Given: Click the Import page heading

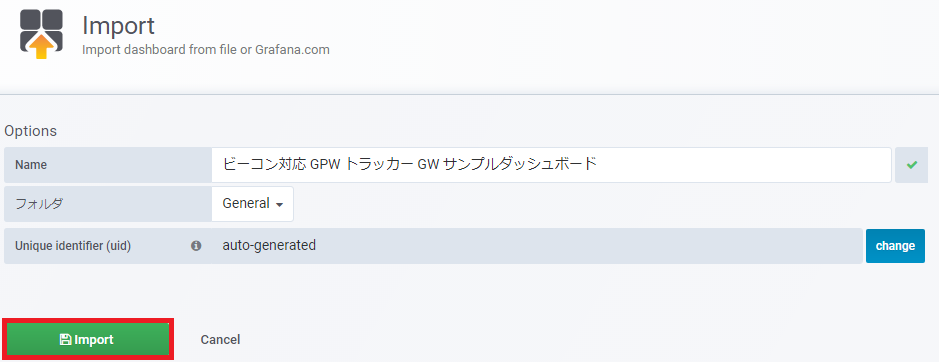Looking at the screenshot, I should pos(119,26).
